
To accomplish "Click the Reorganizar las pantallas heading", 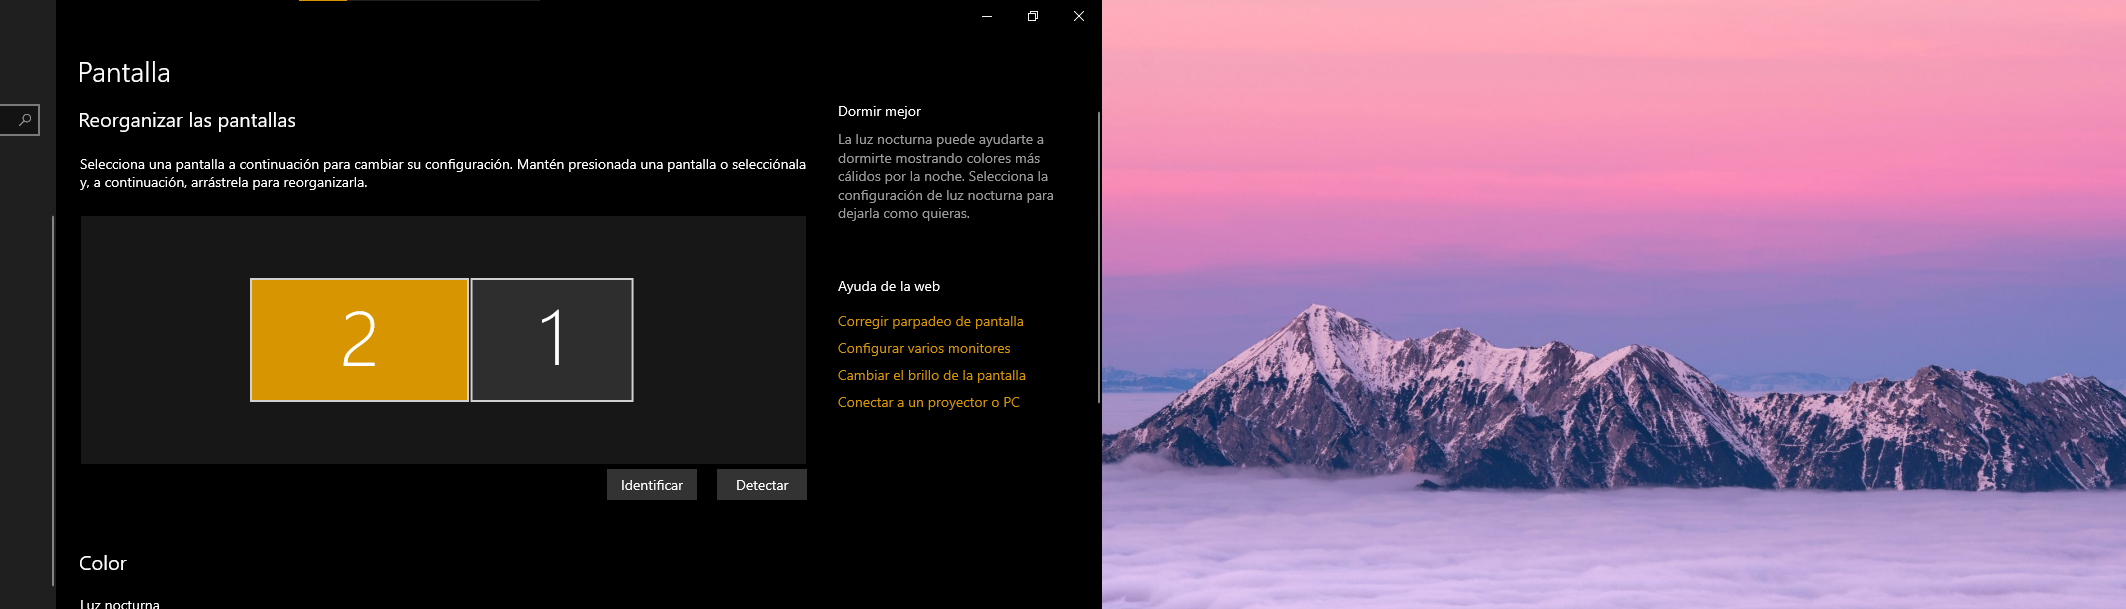I will 187,121.
